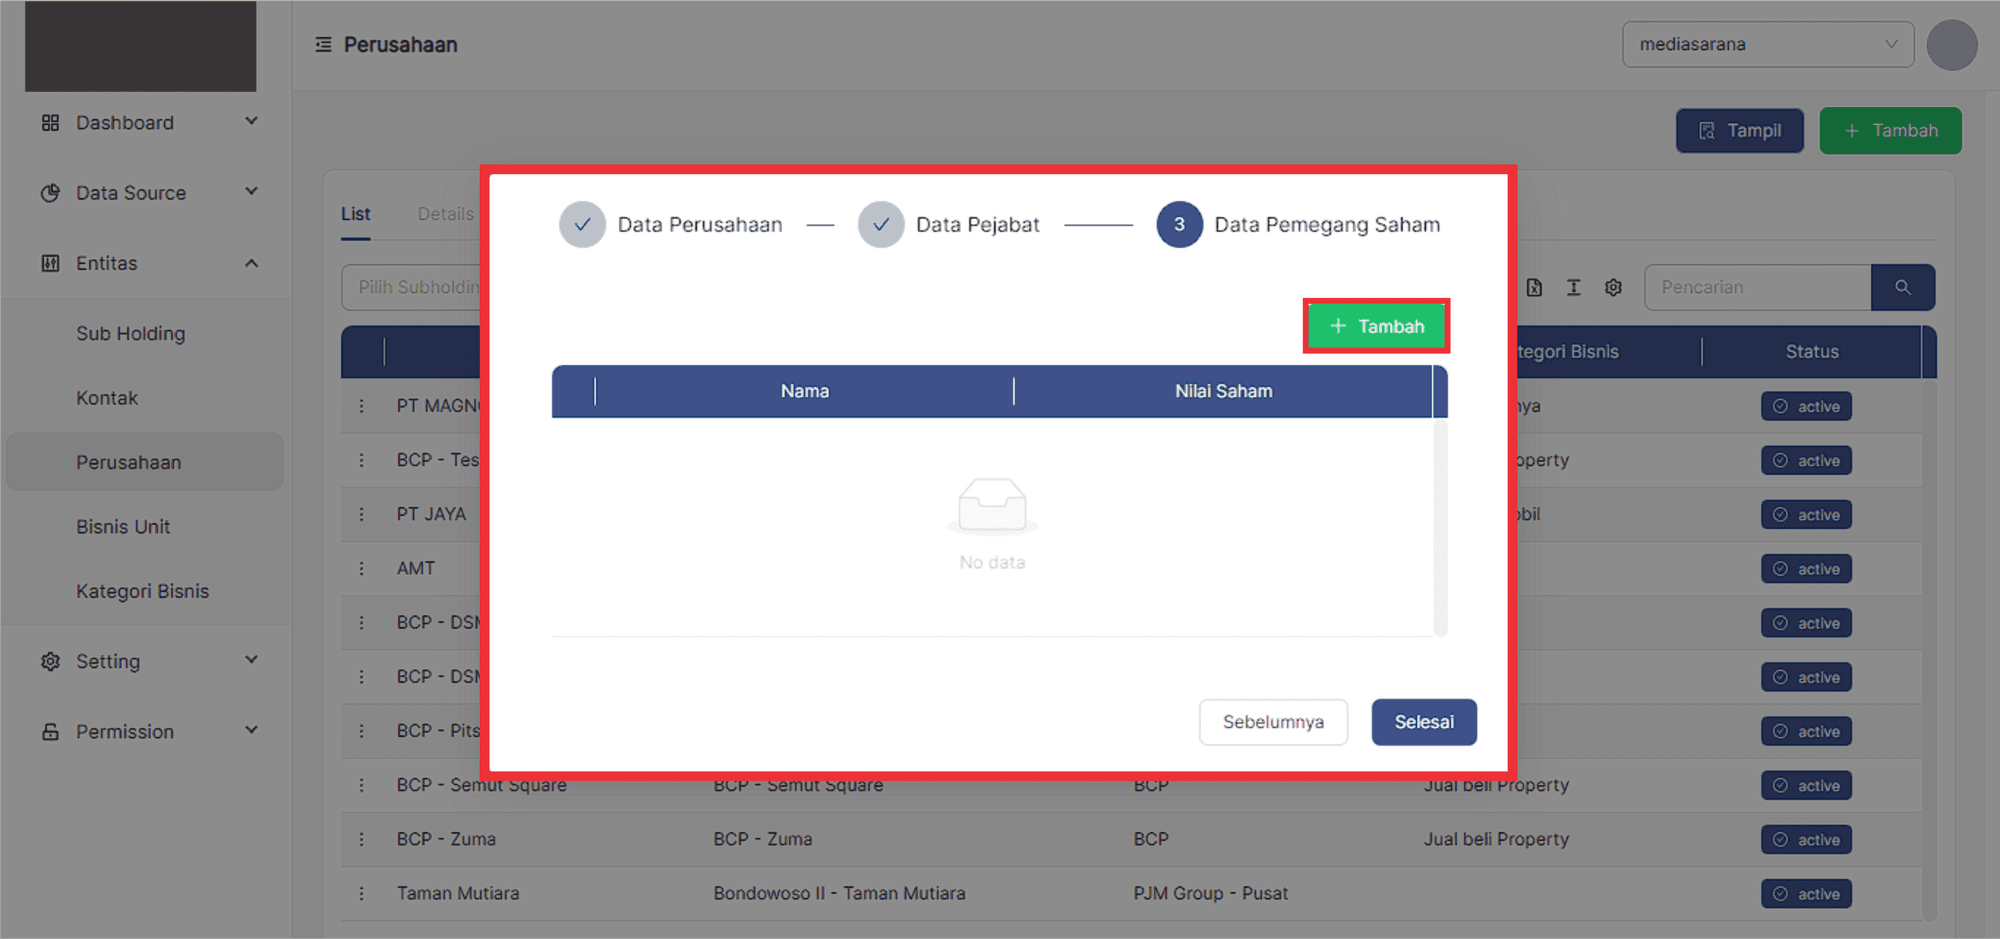This screenshot has width=2000, height=939.
Task: Open the mediasarana dropdown
Action: 1767,45
